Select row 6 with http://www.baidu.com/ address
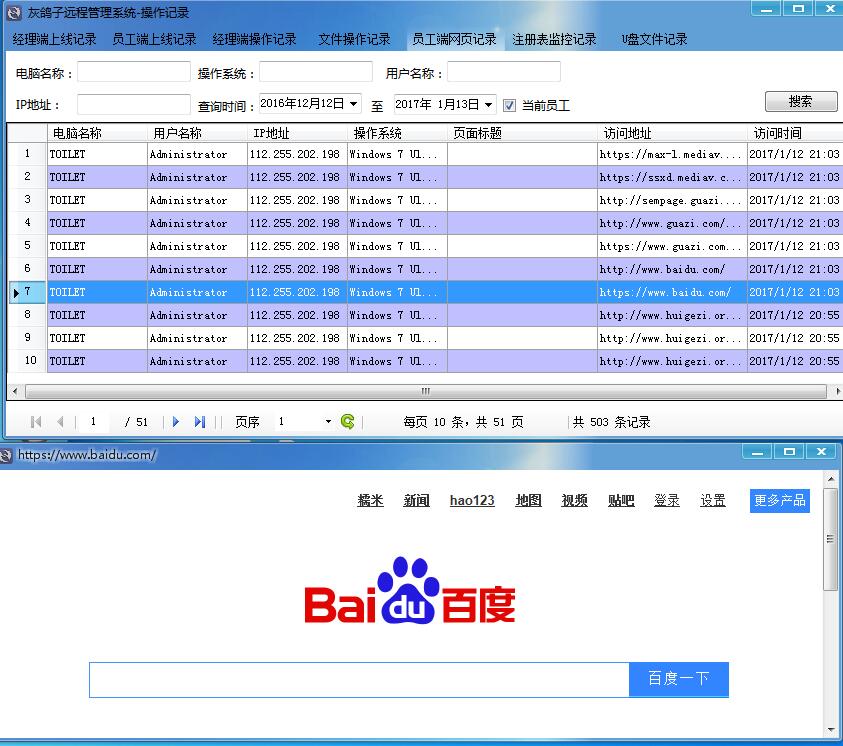The height and width of the screenshot is (746, 843). (x=425, y=269)
